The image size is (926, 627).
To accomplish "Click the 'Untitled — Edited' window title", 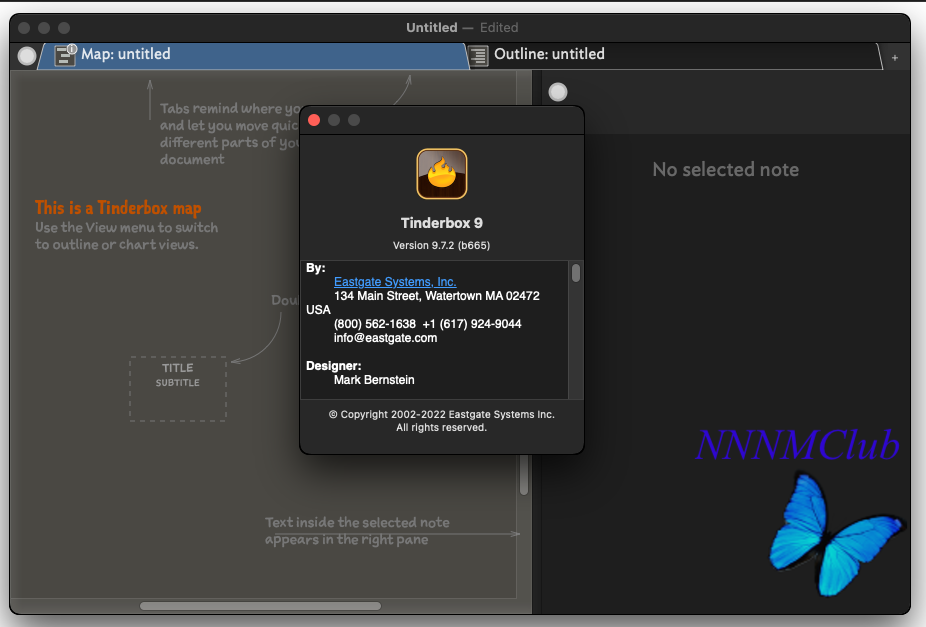I will [x=462, y=28].
